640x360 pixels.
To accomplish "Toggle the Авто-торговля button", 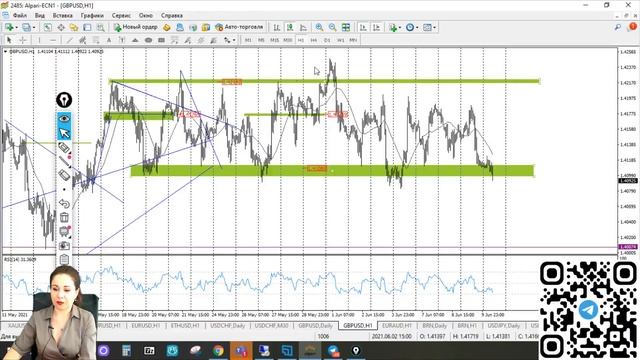I will coord(240,27).
